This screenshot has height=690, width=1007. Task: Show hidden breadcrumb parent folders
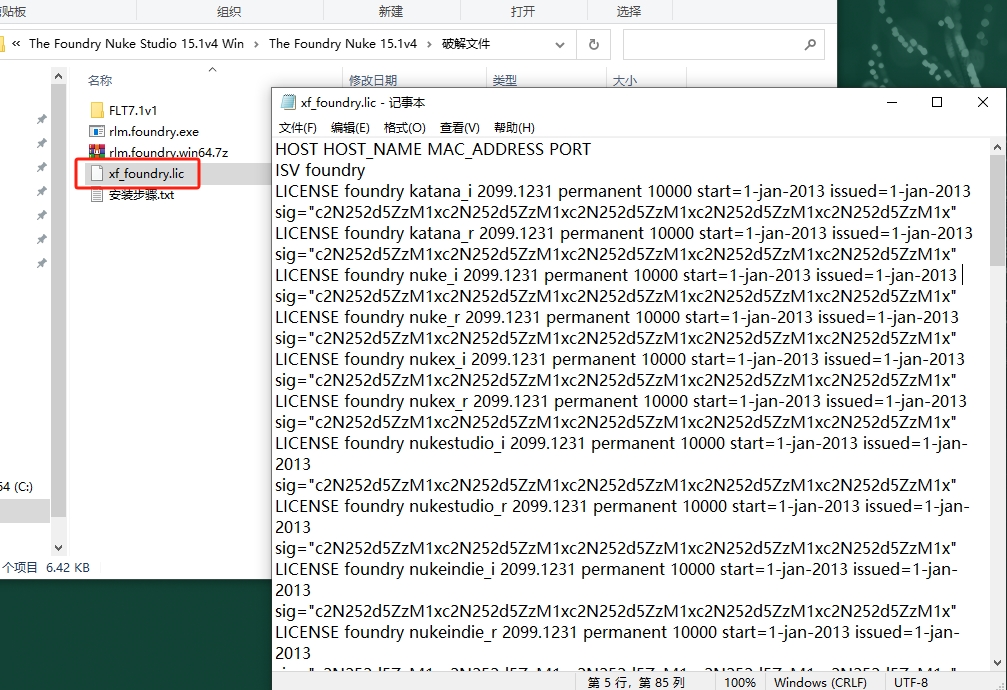[x=16, y=44]
